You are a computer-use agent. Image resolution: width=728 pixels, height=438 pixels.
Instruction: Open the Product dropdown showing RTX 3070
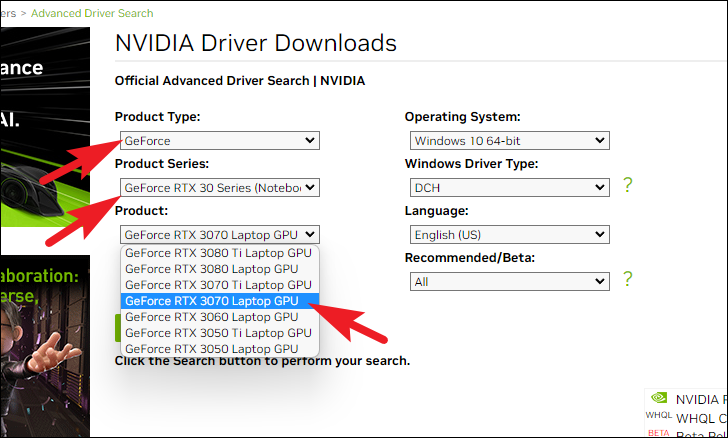[220, 235]
